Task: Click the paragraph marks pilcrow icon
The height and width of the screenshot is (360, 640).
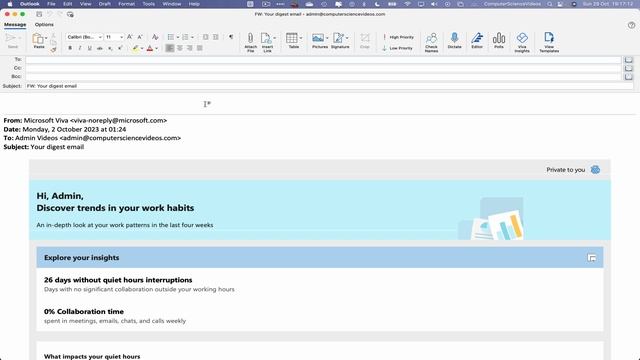Action: (231, 37)
